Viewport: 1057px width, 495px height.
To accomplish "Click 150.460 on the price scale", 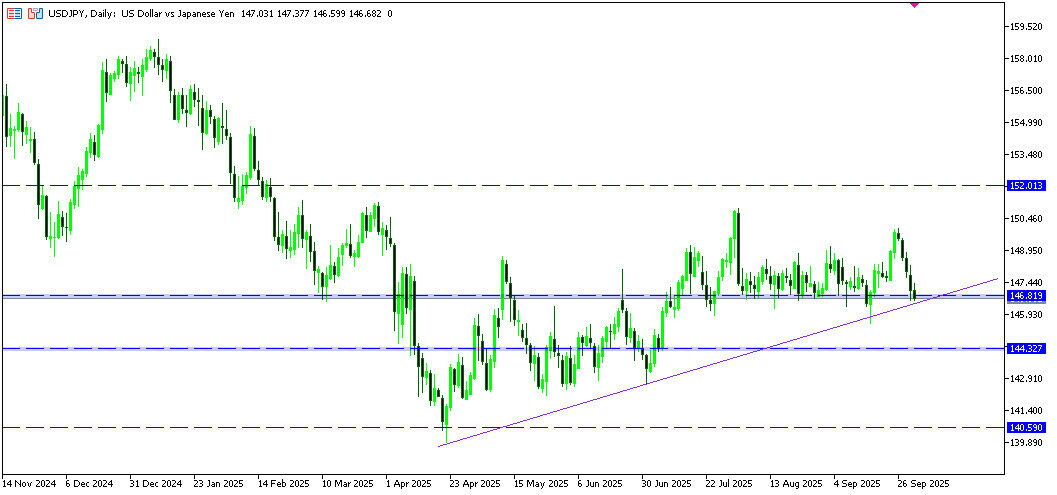I will click(x=1028, y=219).
